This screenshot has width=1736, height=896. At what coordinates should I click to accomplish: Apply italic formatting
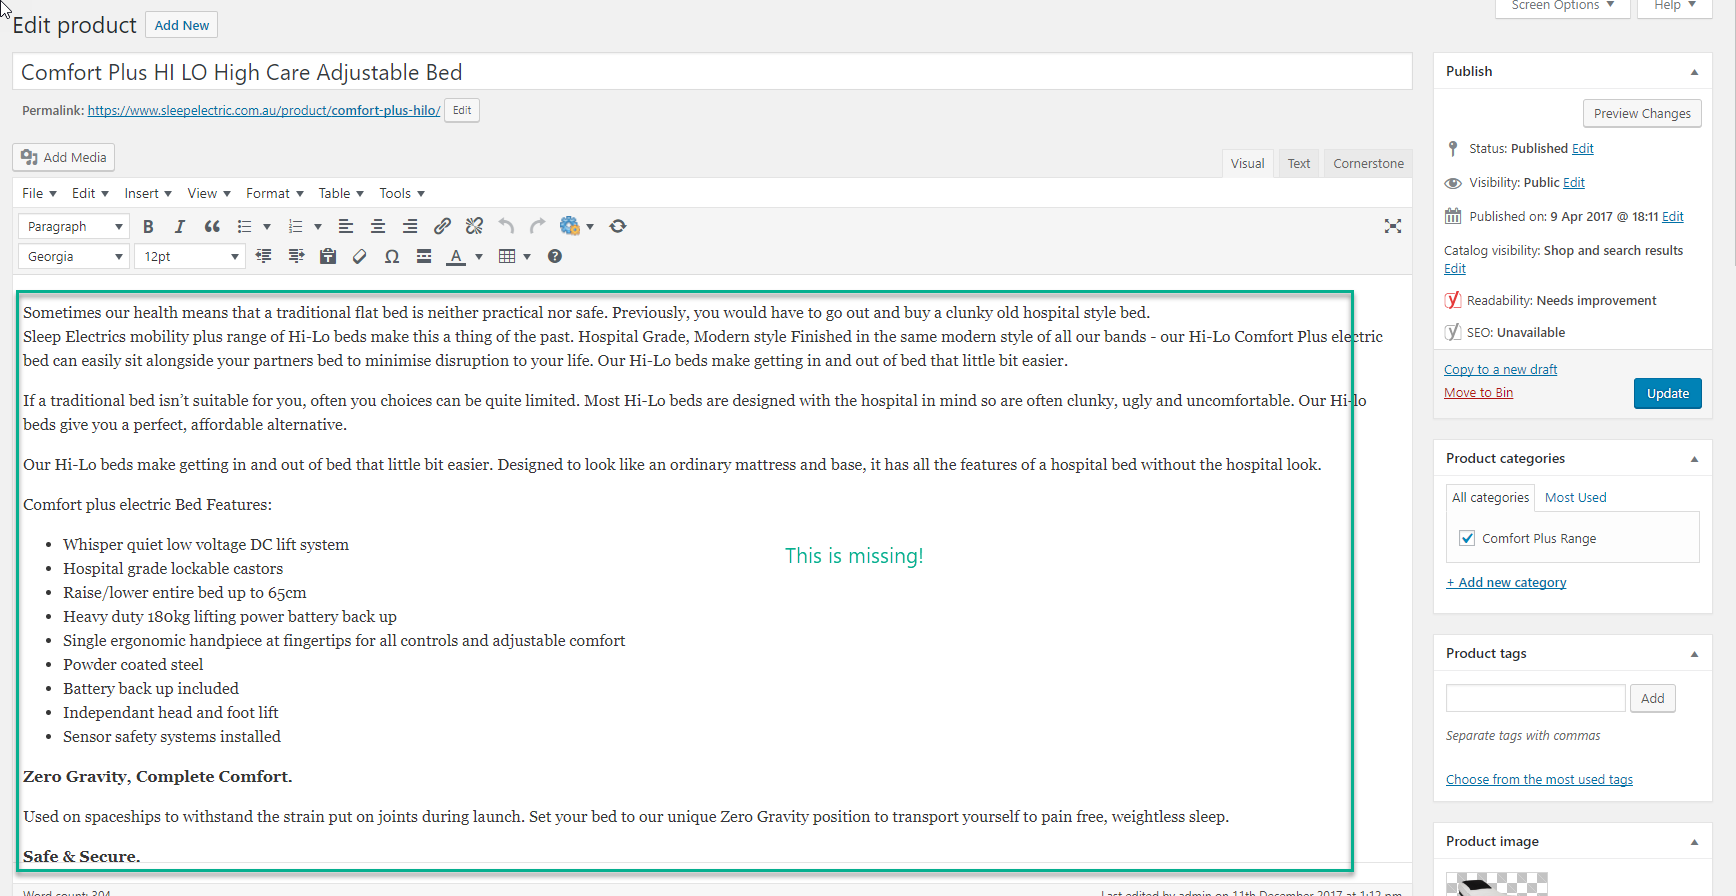[x=180, y=227]
